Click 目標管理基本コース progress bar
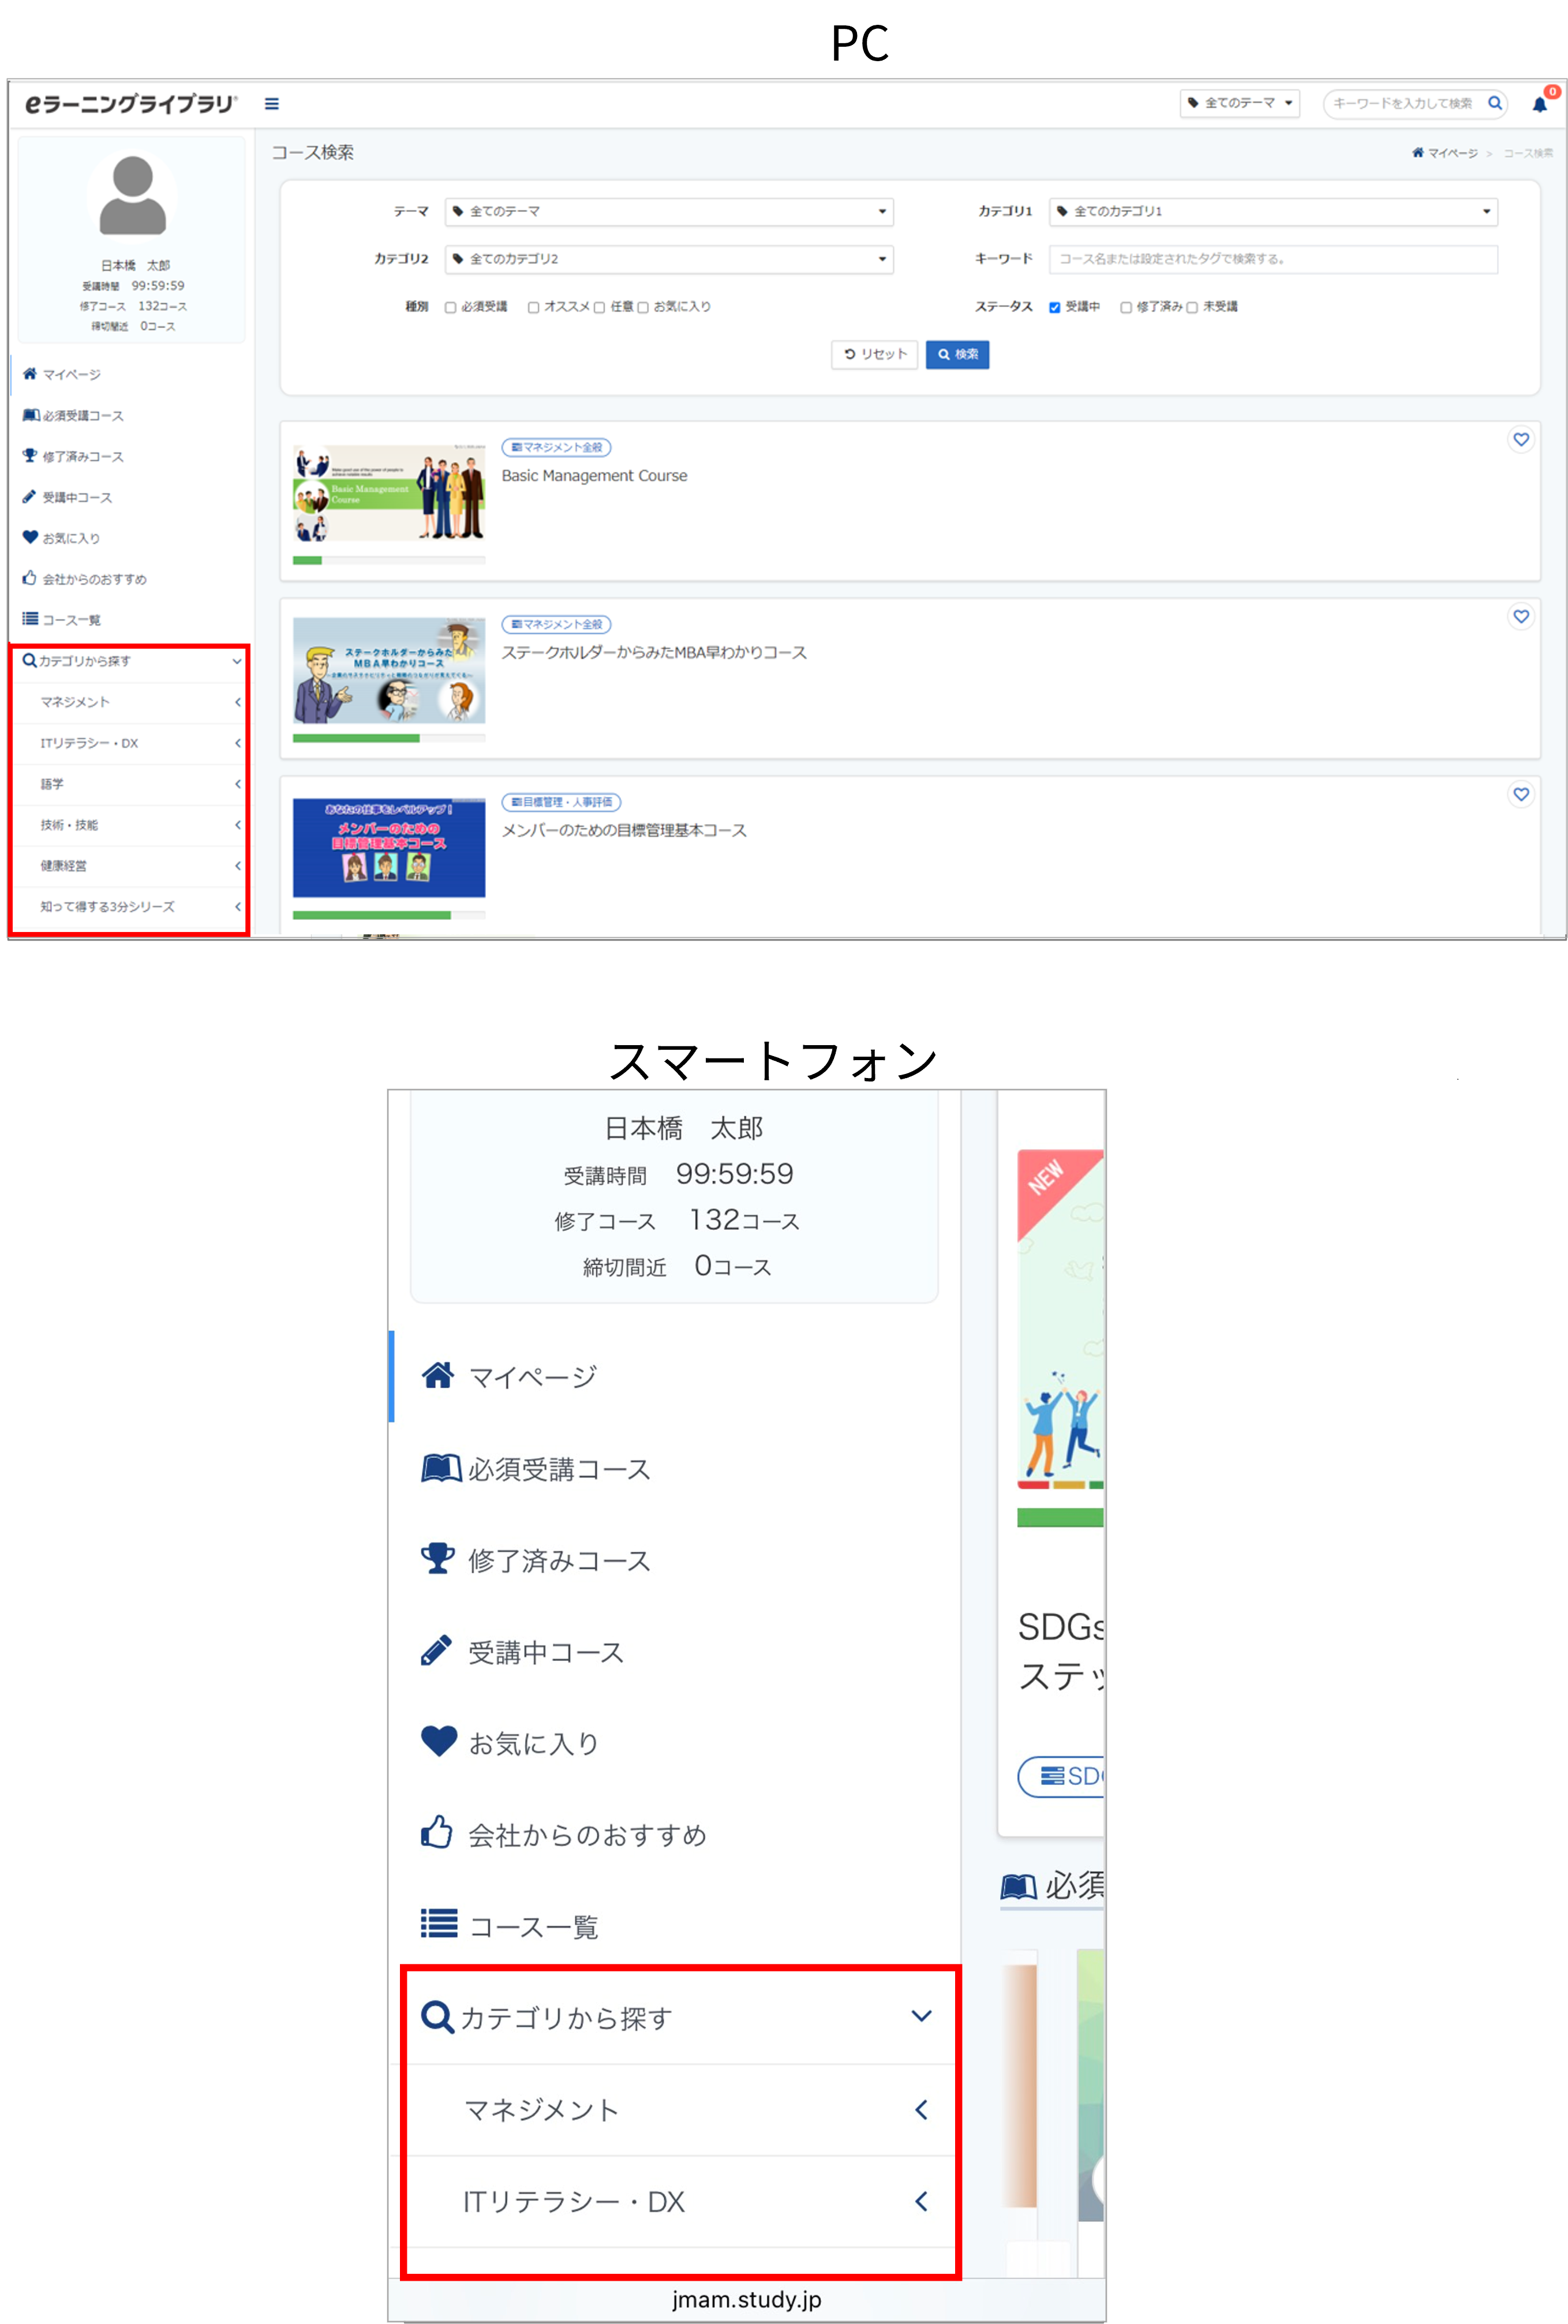The width and height of the screenshot is (1568, 2324). [x=389, y=916]
